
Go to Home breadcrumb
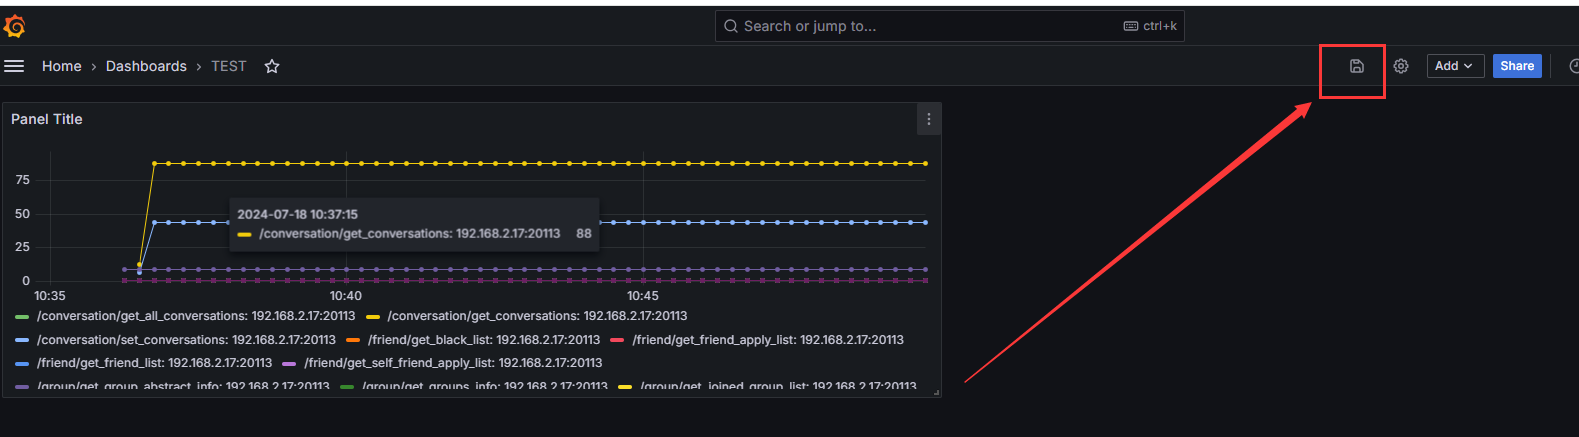coord(61,66)
